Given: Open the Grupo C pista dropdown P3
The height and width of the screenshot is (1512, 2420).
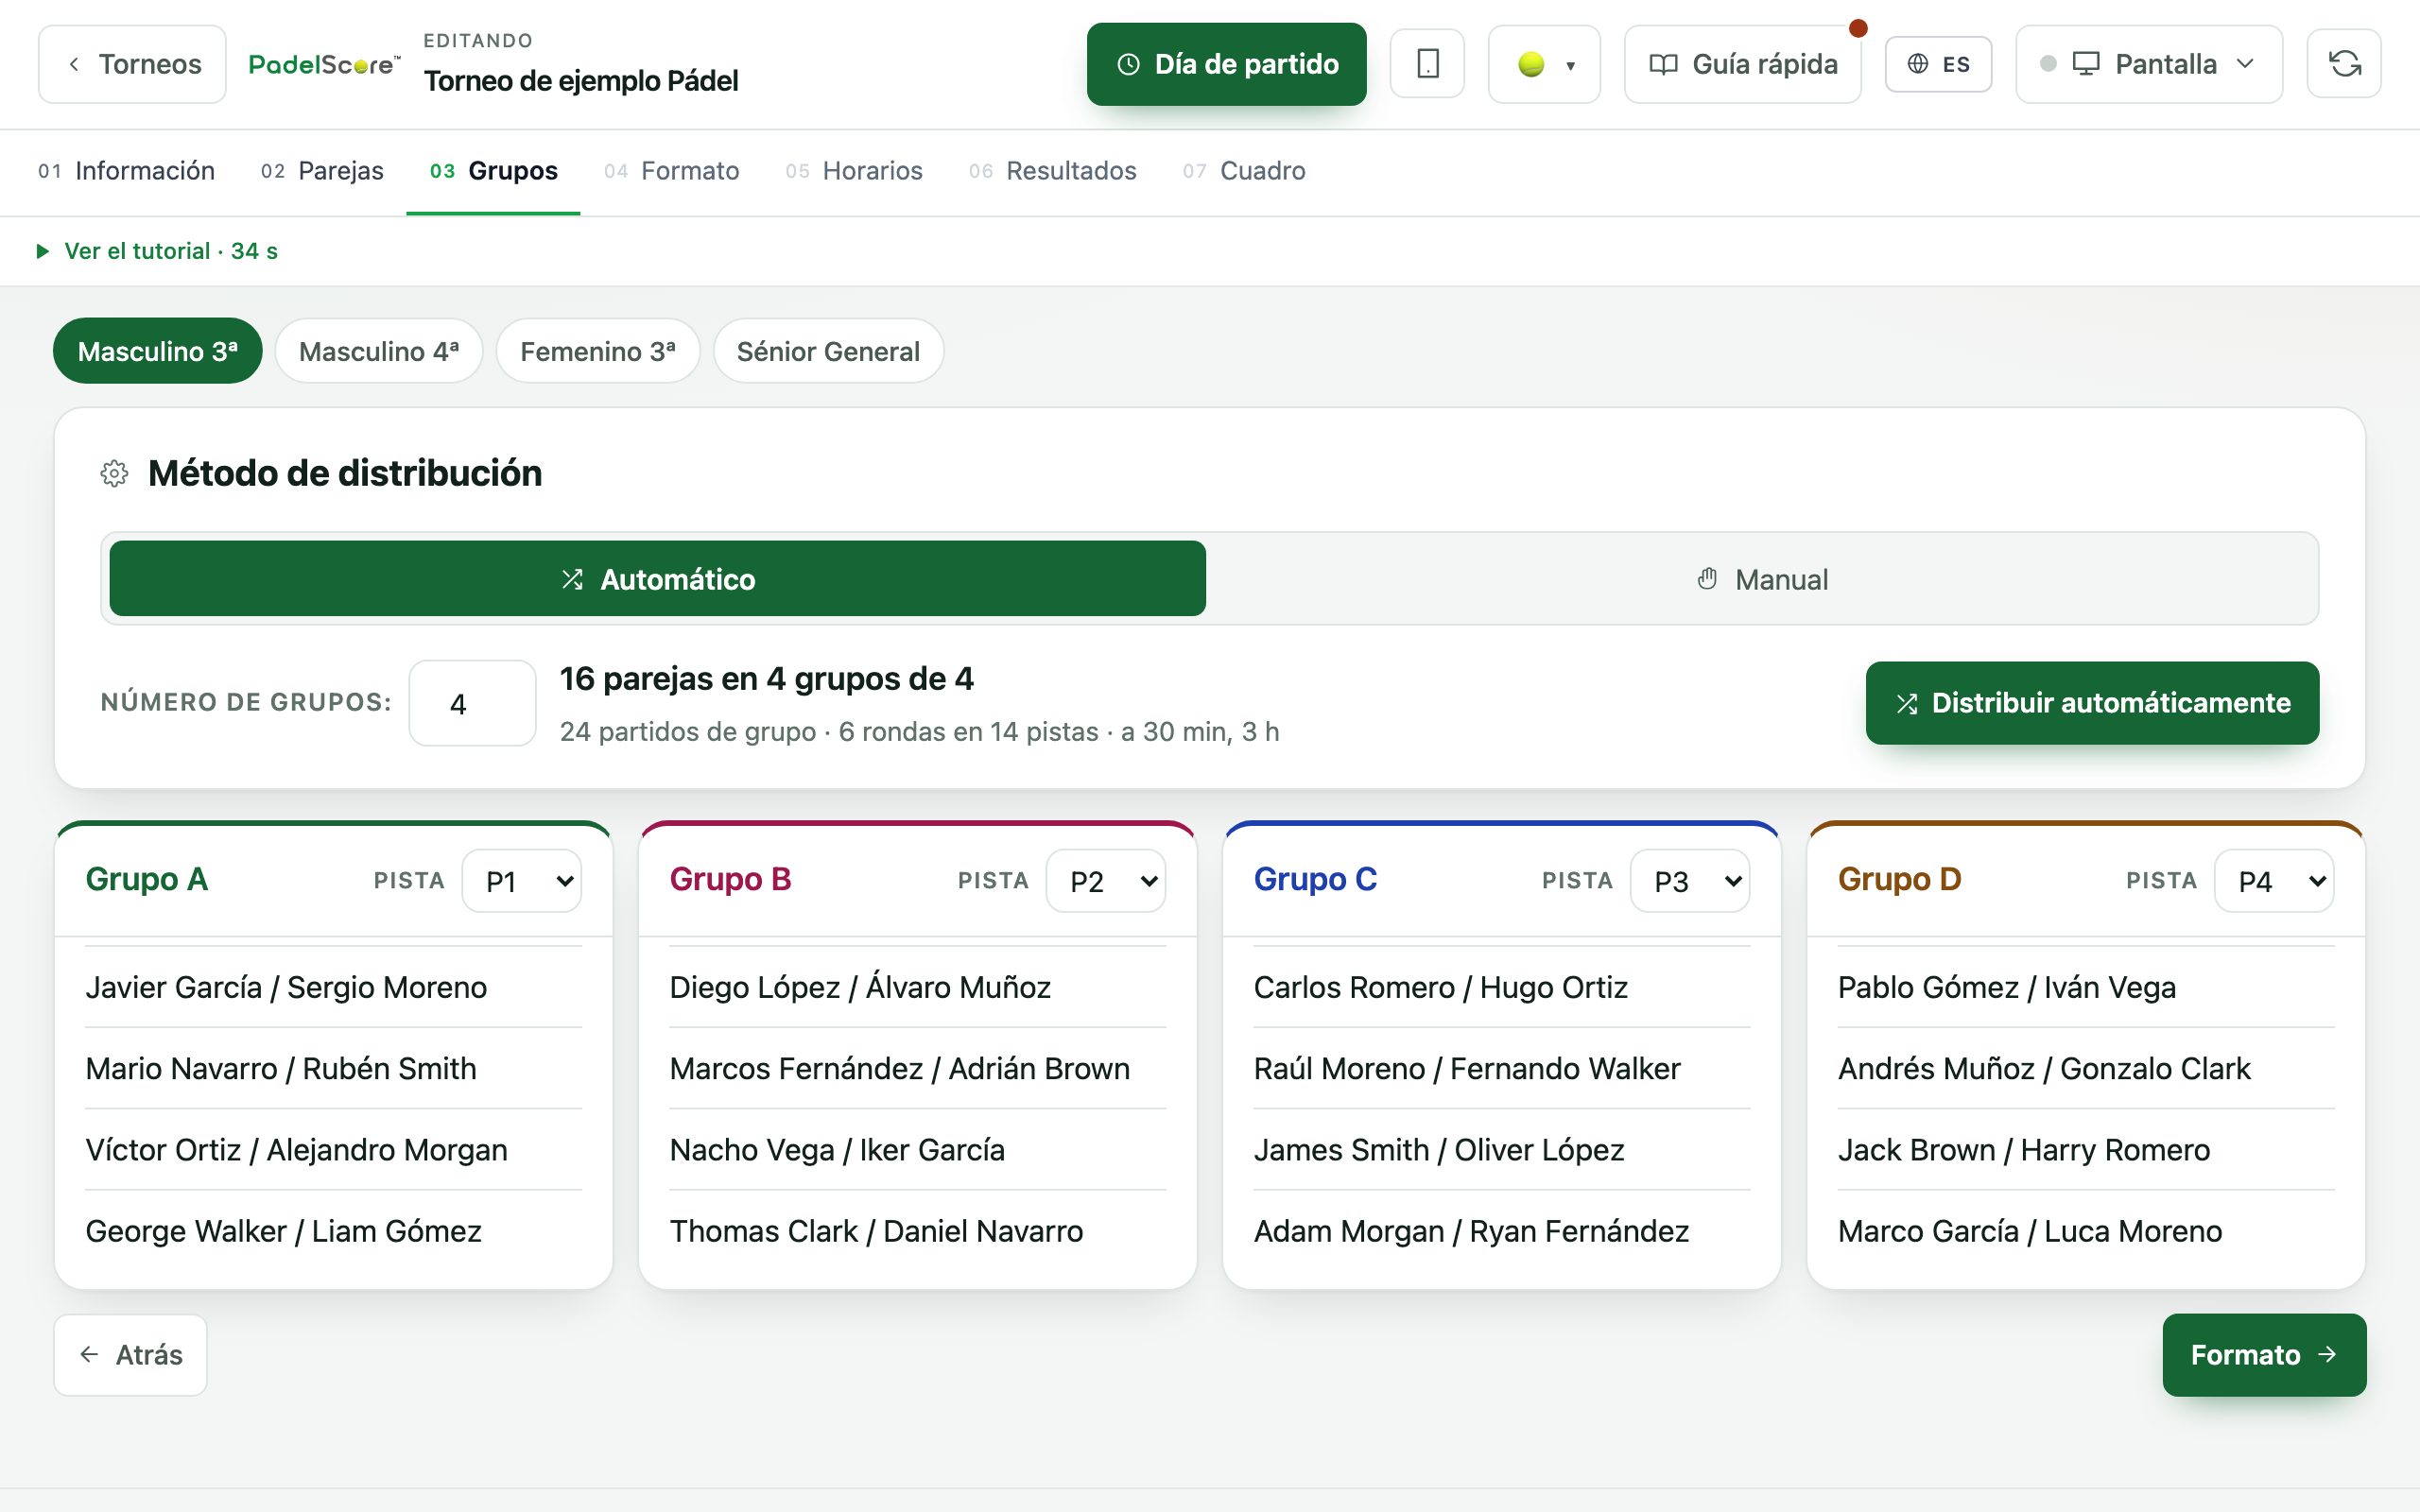Looking at the screenshot, I should coord(1690,881).
